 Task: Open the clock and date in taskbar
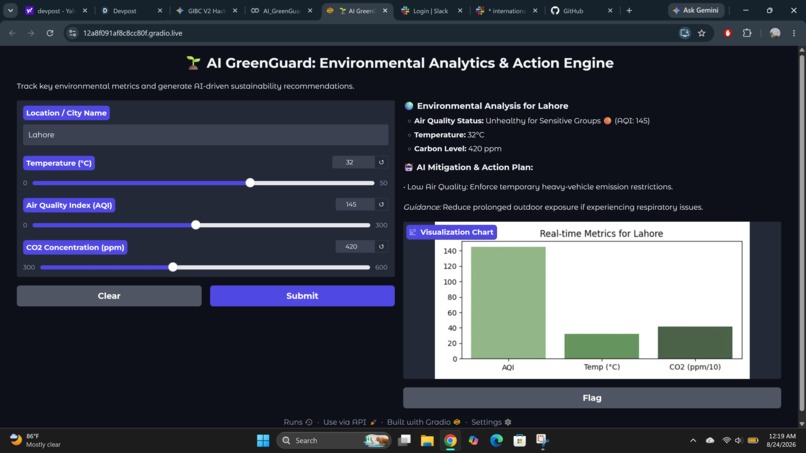click(x=781, y=440)
